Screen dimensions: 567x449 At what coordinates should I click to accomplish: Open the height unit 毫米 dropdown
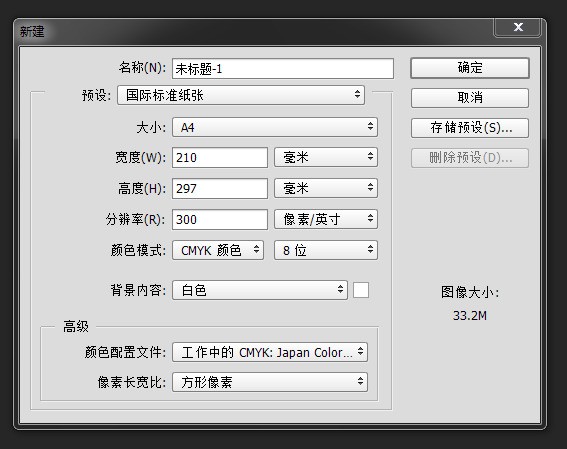click(326, 188)
